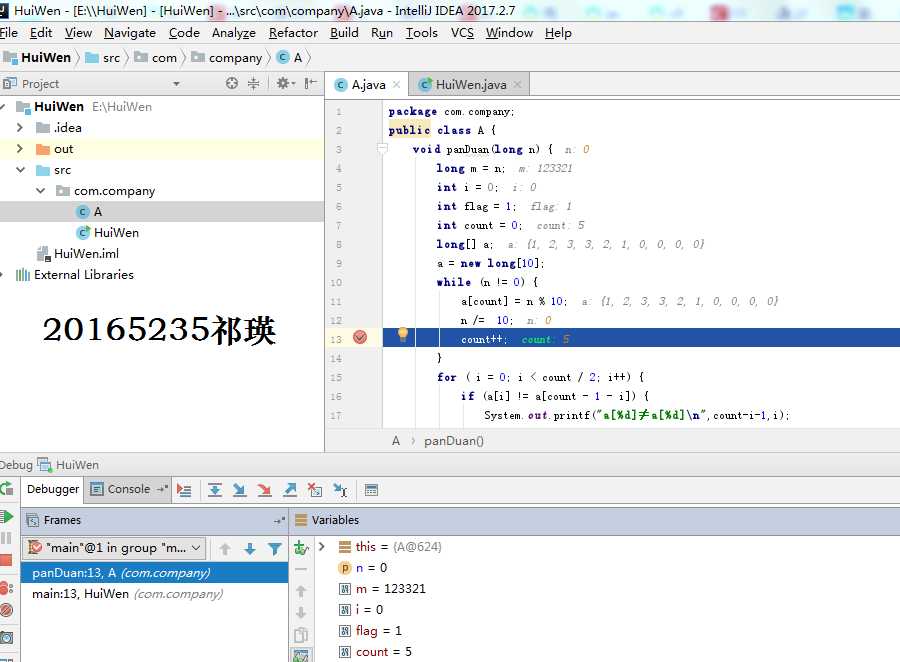This screenshot has height=662, width=900.
Task: Click the Scroll from Source target icon
Action: (x=231, y=83)
